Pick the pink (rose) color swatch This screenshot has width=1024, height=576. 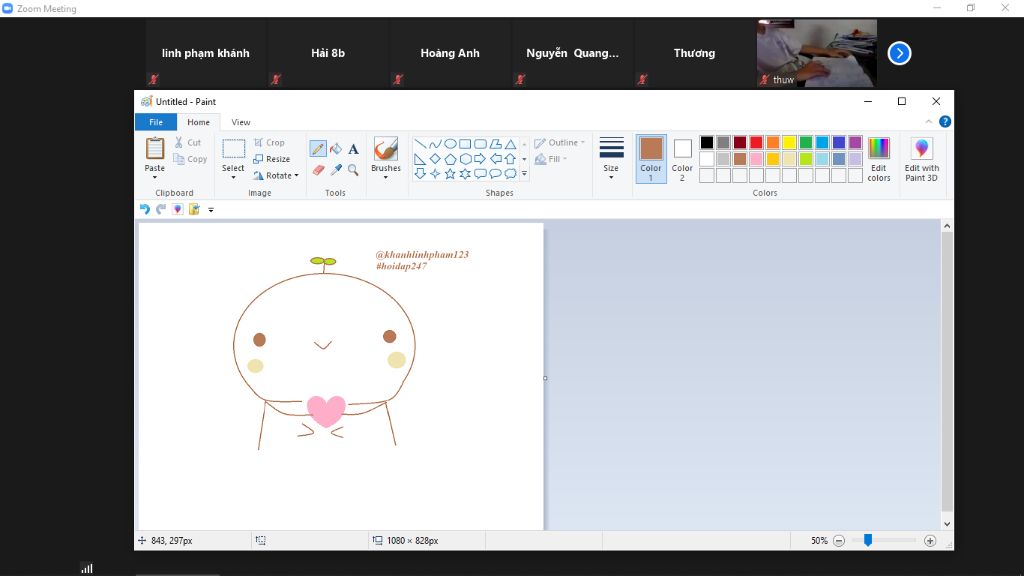(756, 159)
